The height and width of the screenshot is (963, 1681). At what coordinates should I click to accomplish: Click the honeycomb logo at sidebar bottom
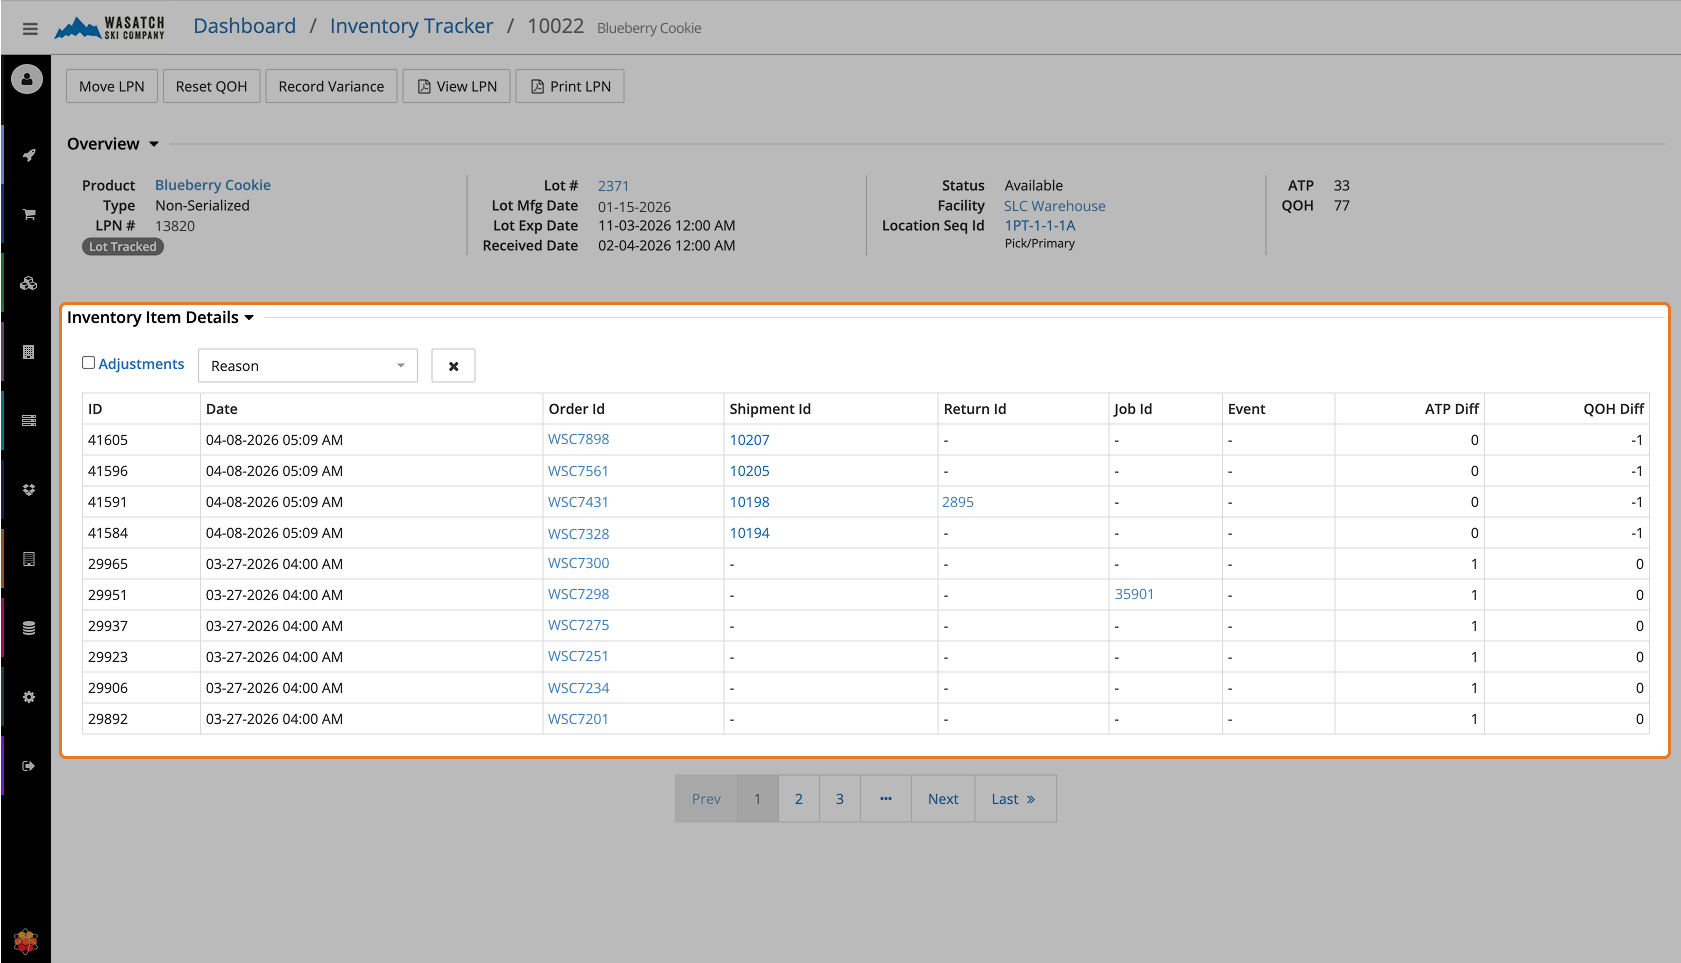[x=26, y=941]
